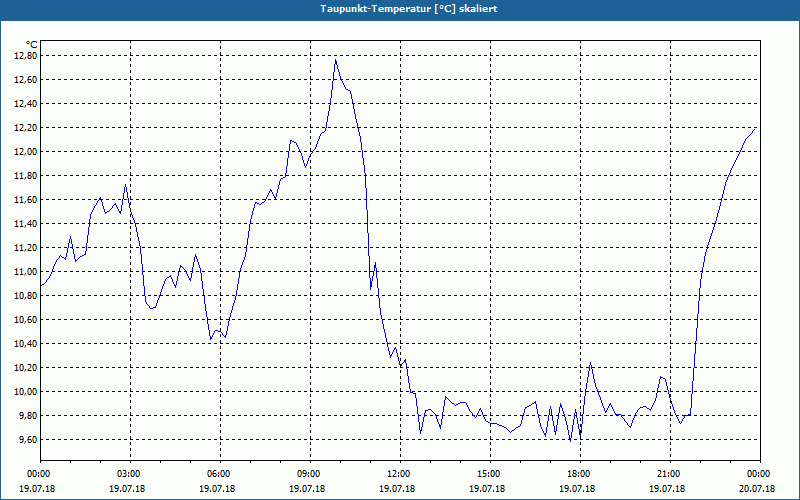Click the 15:00 time label
This screenshot has width=800, height=500.
[x=490, y=473]
